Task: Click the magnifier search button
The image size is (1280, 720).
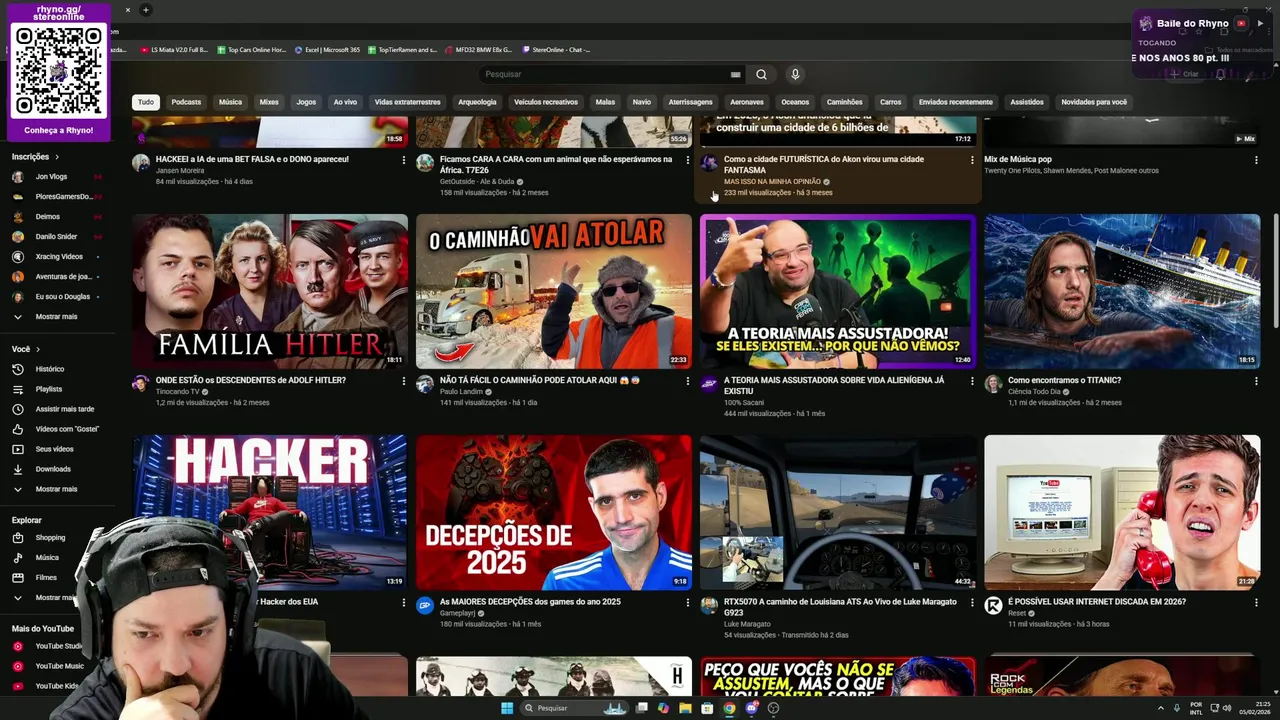Action: click(x=761, y=74)
